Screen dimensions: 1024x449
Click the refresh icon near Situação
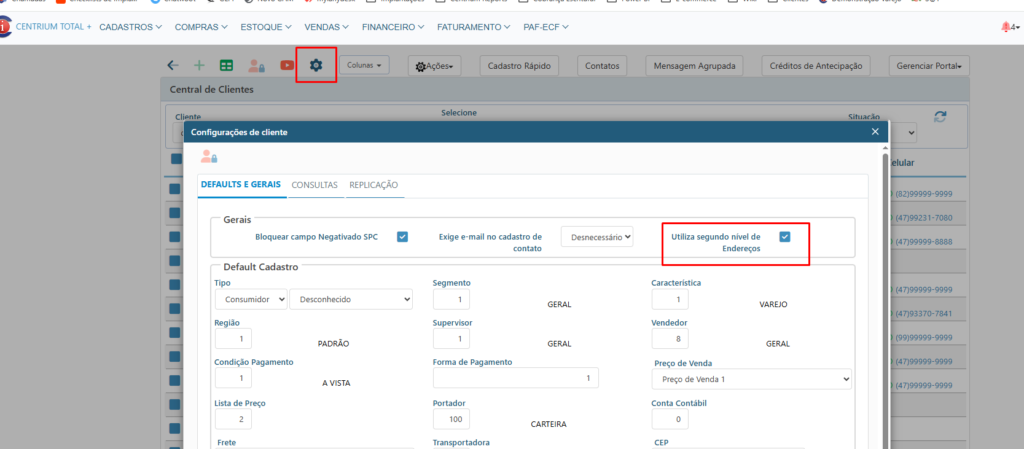tap(940, 117)
